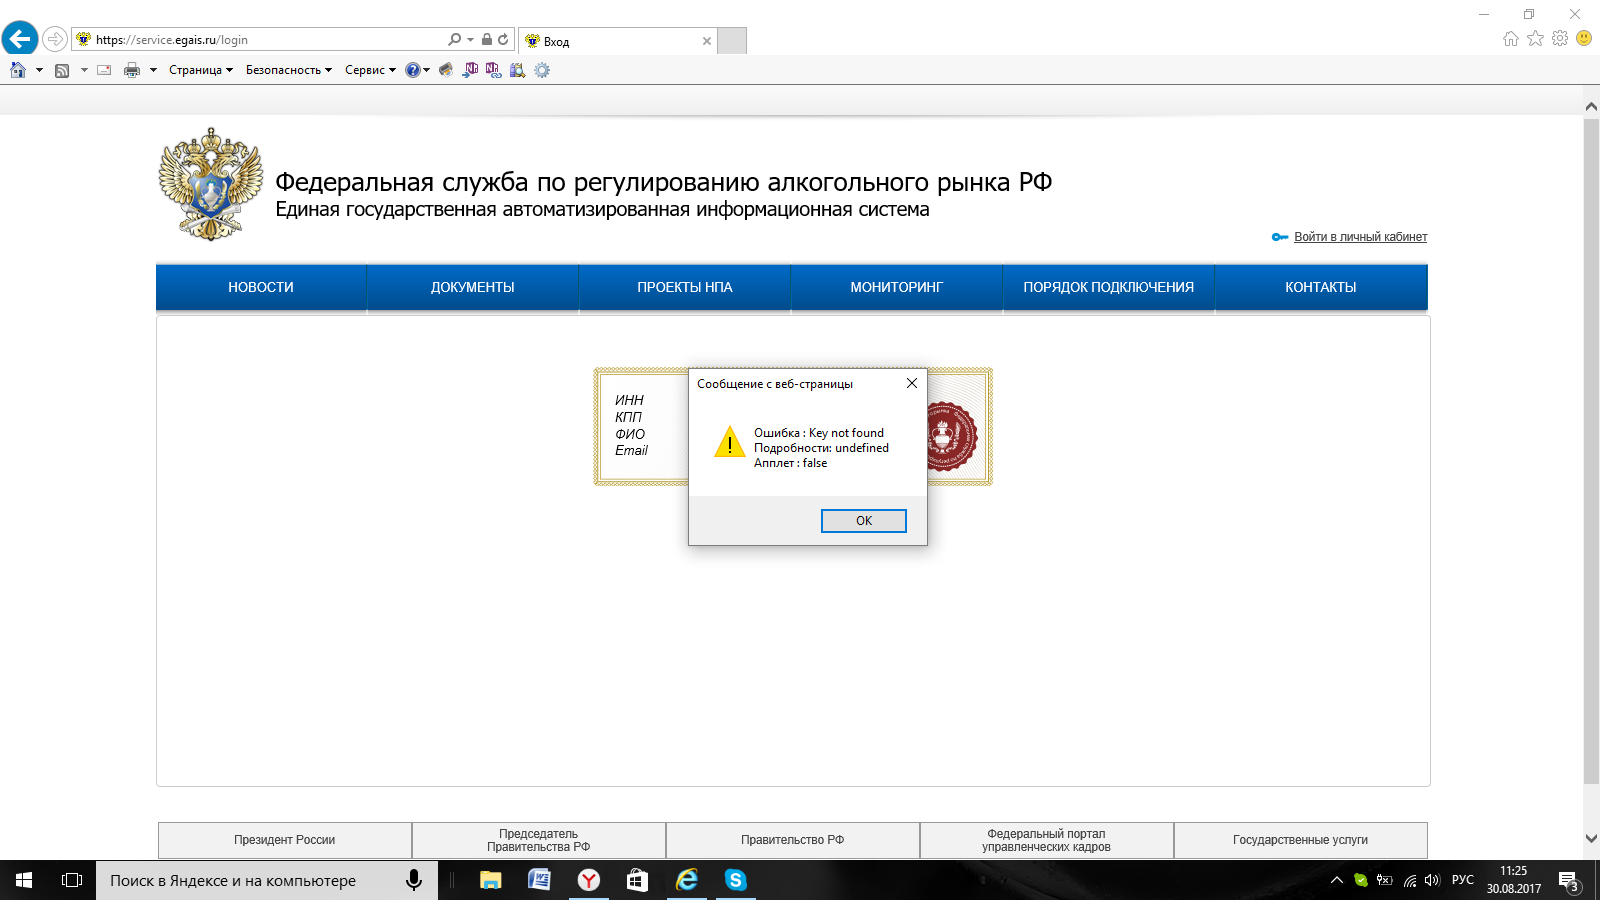The width and height of the screenshot is (1600, 900).
Task: Open the Сервис dropdown menu
Action: 370,70
